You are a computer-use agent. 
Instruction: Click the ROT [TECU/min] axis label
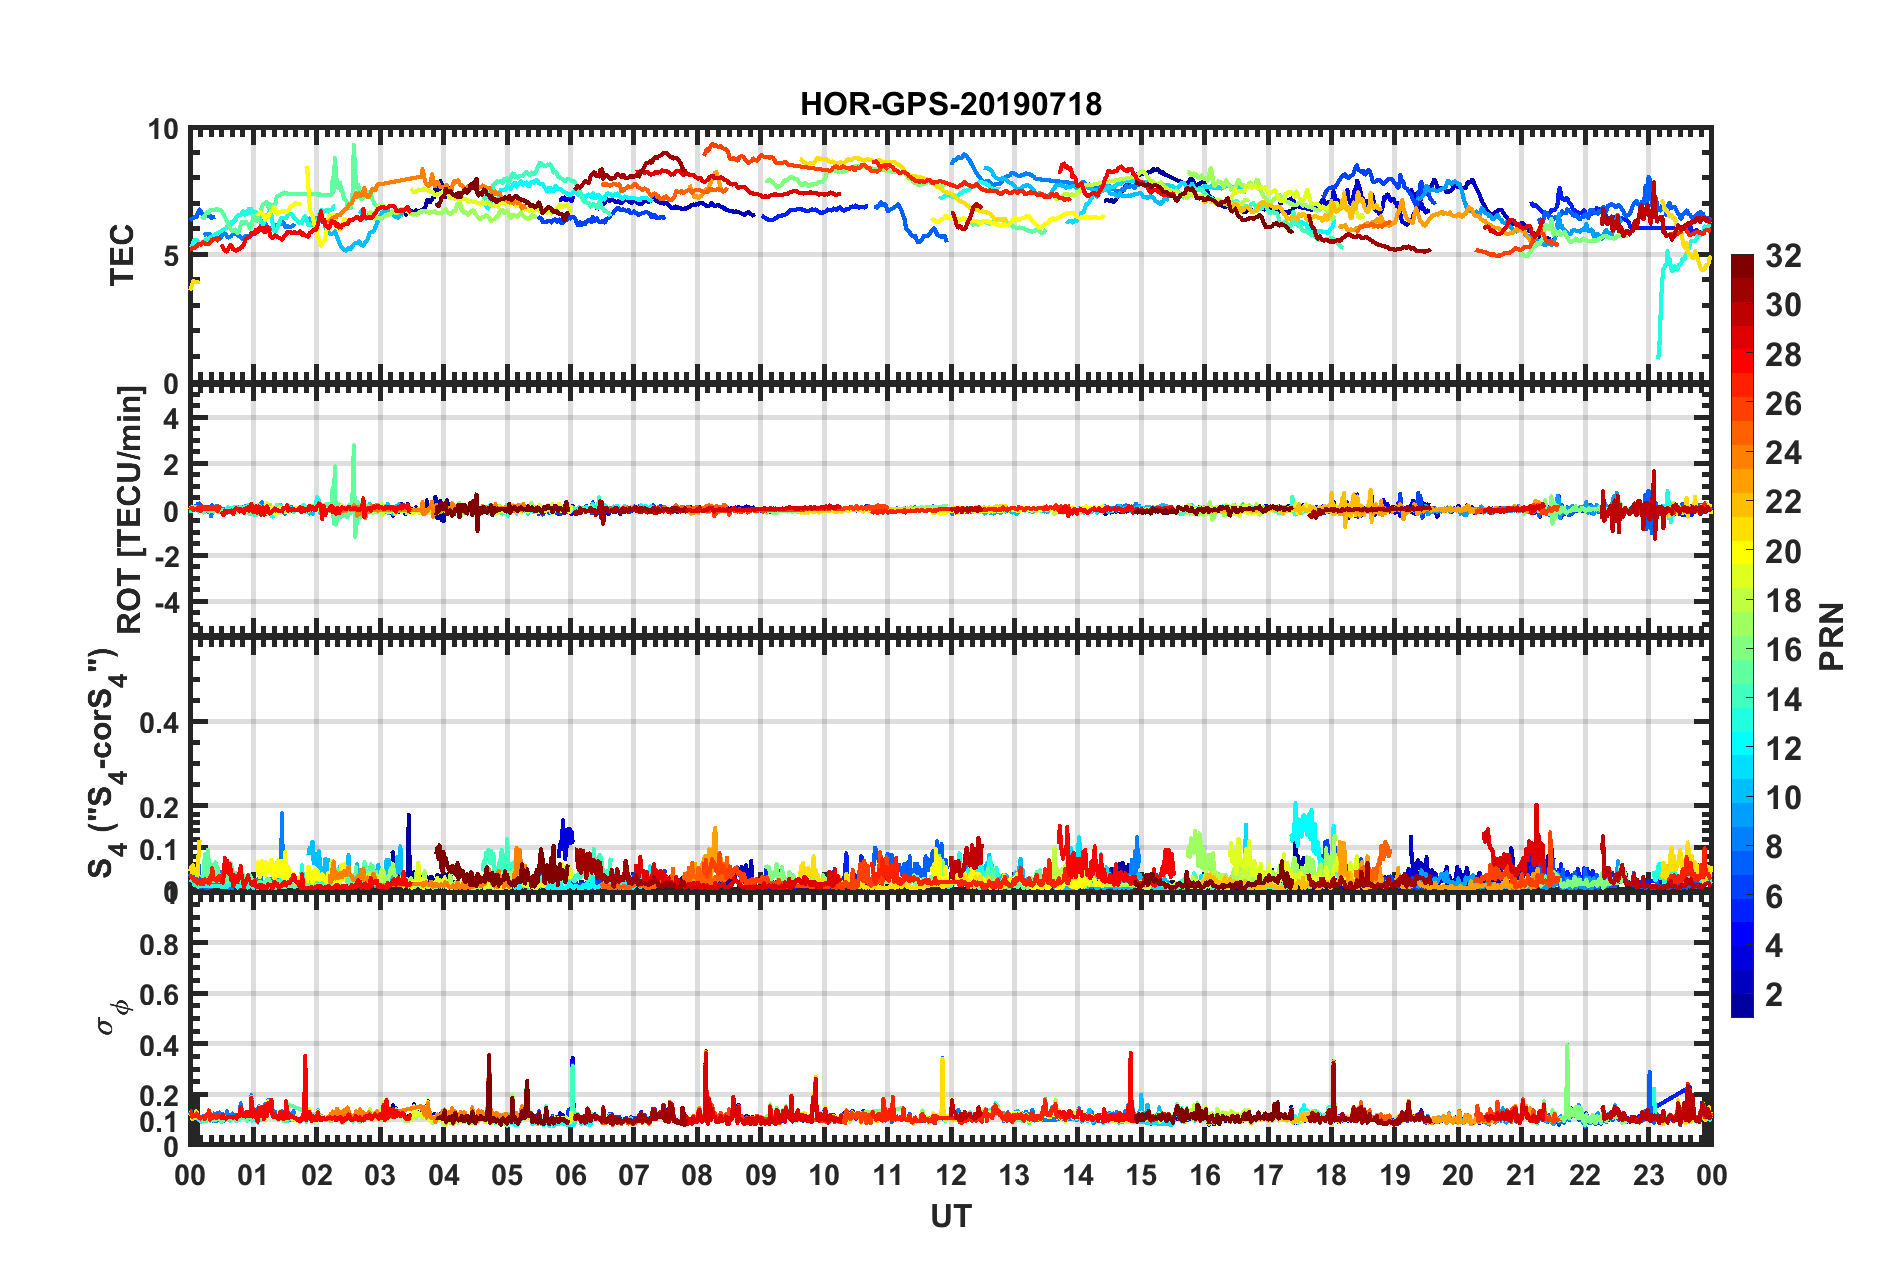click(x=130, y=510)
